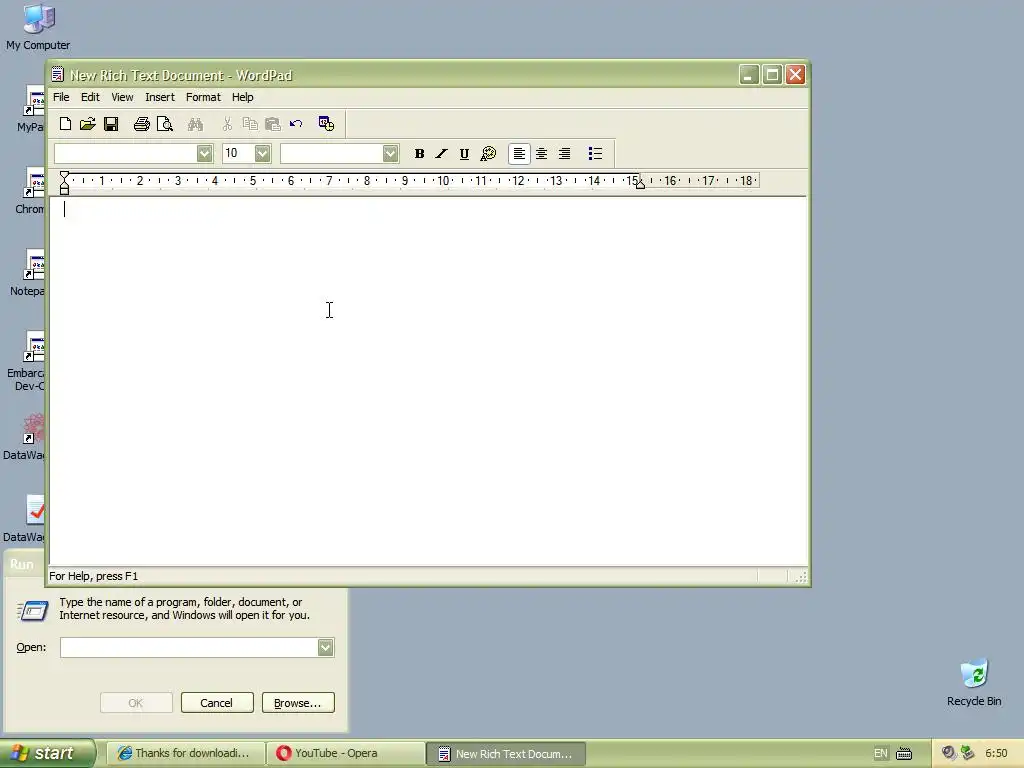Switch to Thanks for downloading taskbar item
1024x768 pixels.
(x=186, y=753)
